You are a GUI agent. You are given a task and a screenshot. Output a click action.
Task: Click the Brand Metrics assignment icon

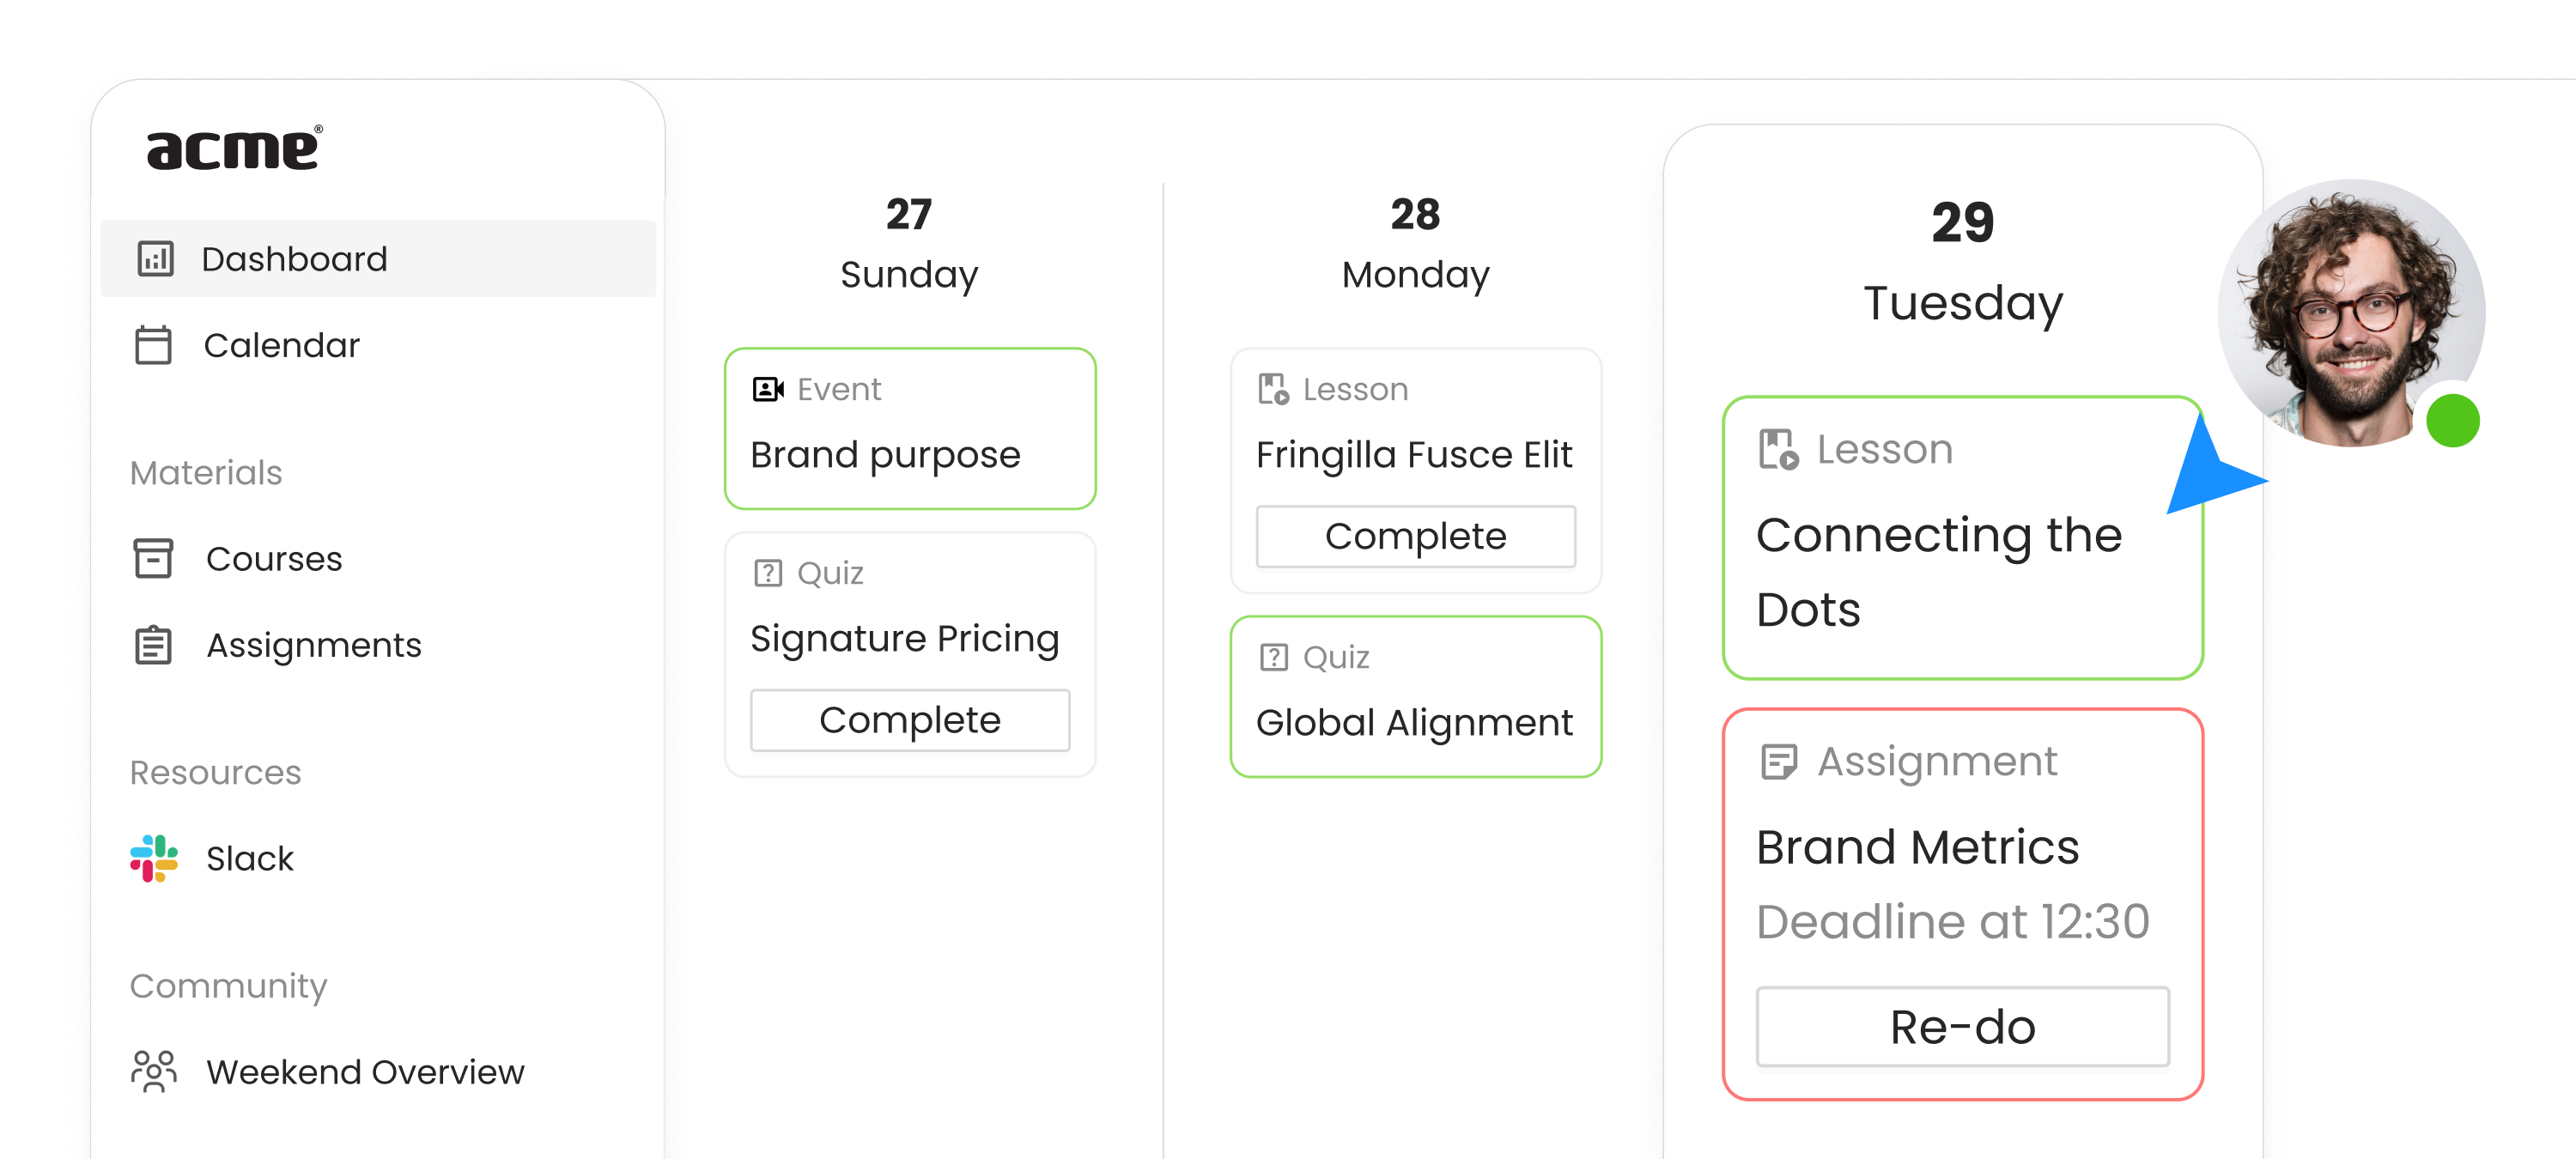click(1779, 762)
